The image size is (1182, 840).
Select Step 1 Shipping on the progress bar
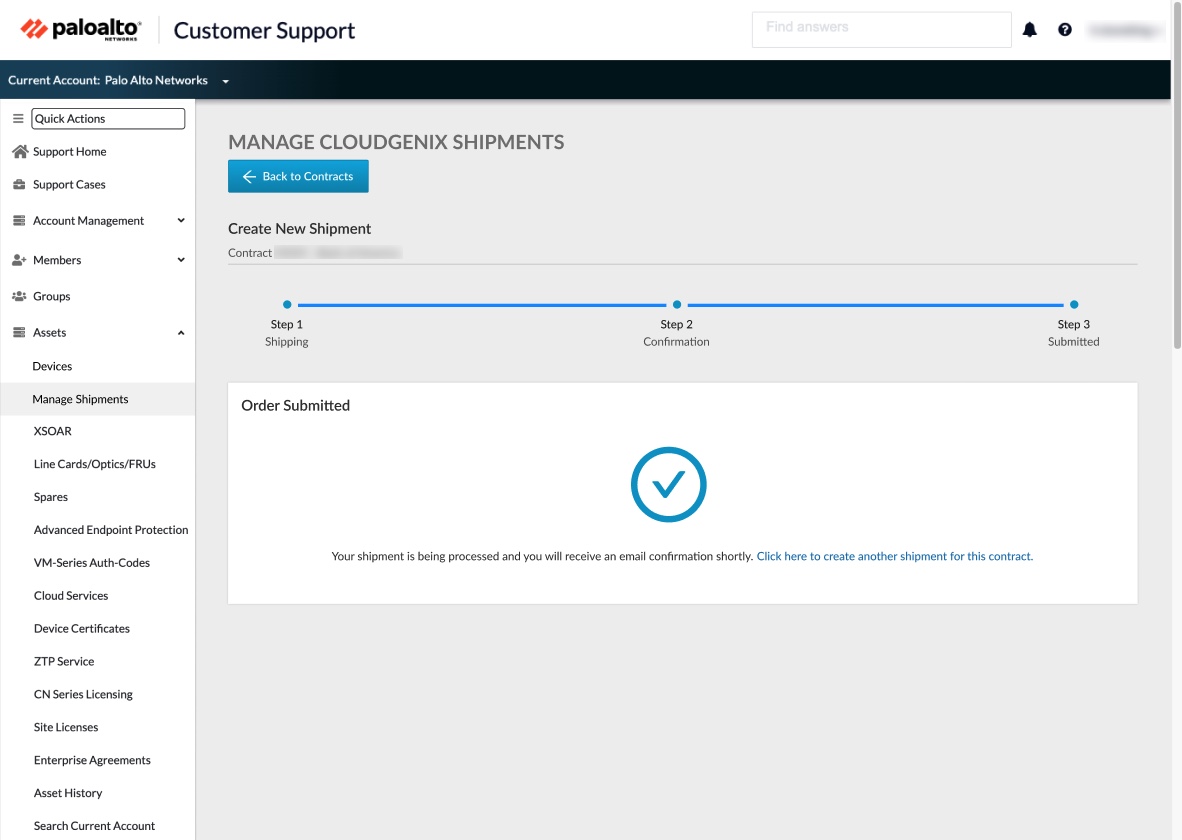click(287, 304)
